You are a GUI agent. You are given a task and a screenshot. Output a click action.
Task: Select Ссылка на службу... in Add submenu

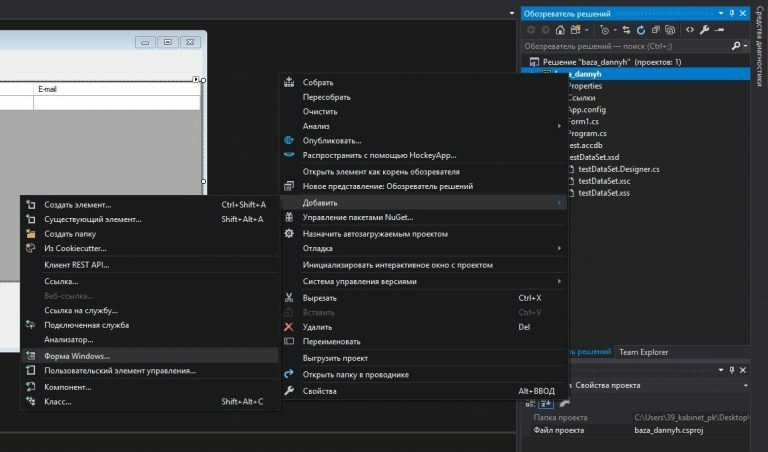151,310
